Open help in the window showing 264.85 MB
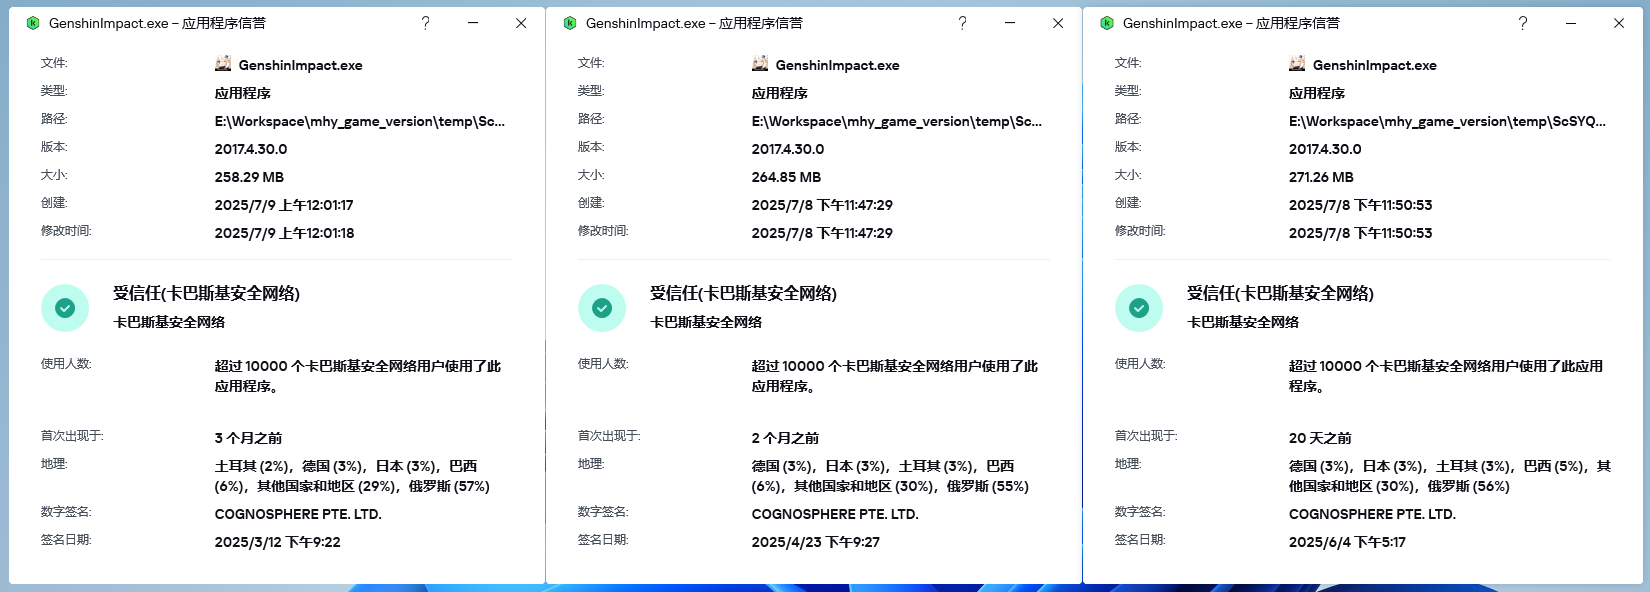This screenshot has height=592, width=1650. click(x=962, y=23)
